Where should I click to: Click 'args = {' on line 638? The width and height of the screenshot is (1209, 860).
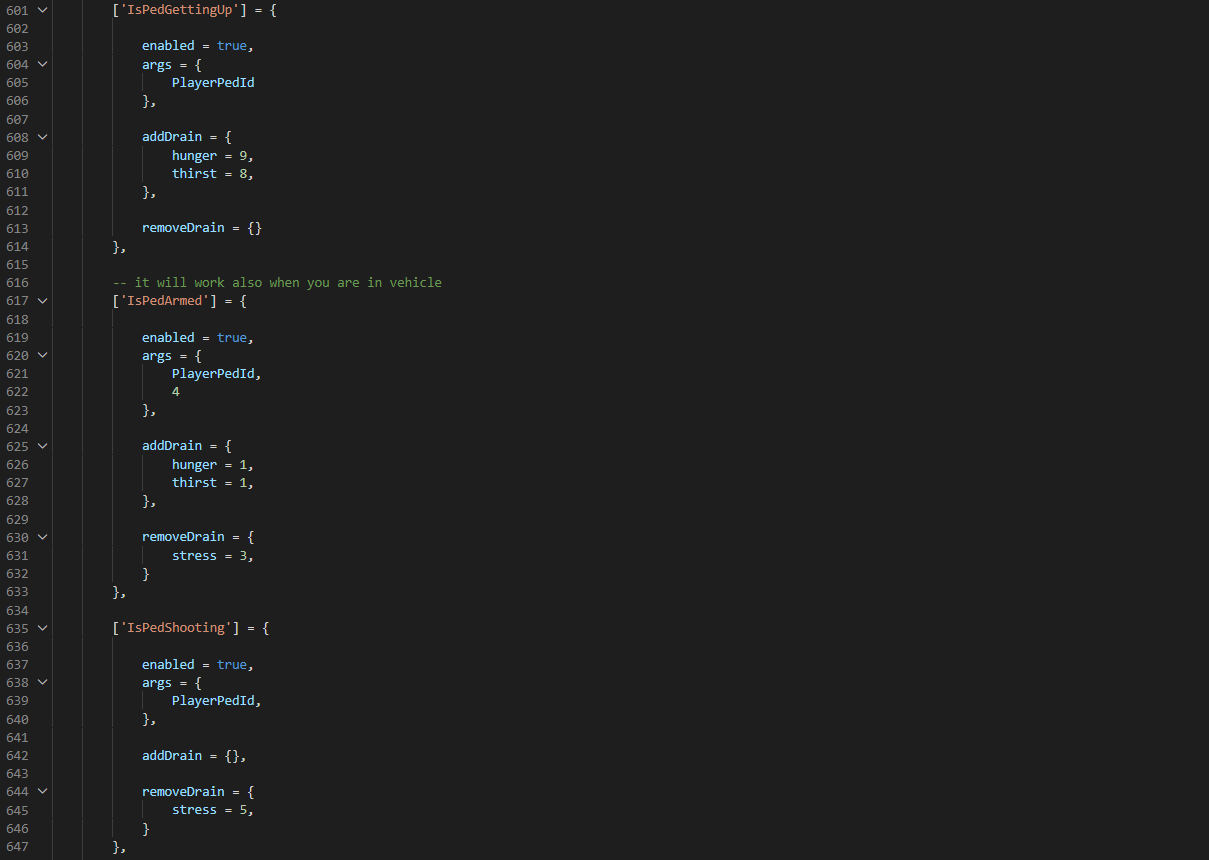(172, 683)
